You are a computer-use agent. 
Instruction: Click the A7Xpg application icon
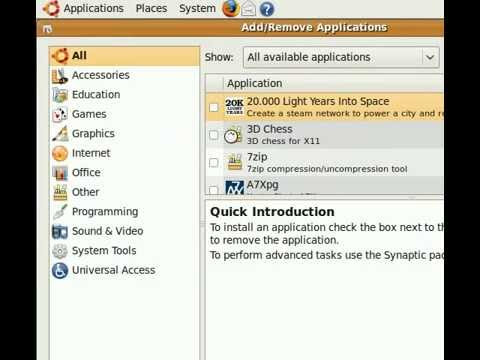tap(235, 188)
